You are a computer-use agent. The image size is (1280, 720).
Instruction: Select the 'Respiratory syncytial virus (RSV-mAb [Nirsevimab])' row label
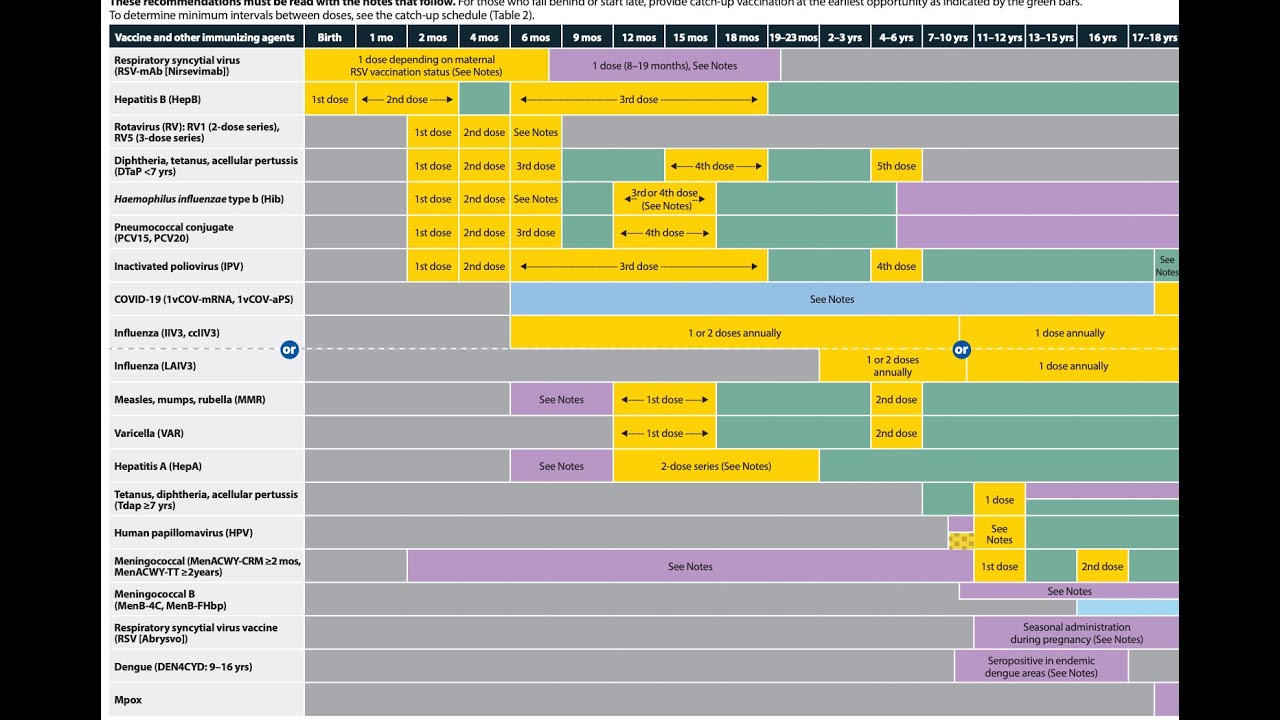click(x=205, y=65)
